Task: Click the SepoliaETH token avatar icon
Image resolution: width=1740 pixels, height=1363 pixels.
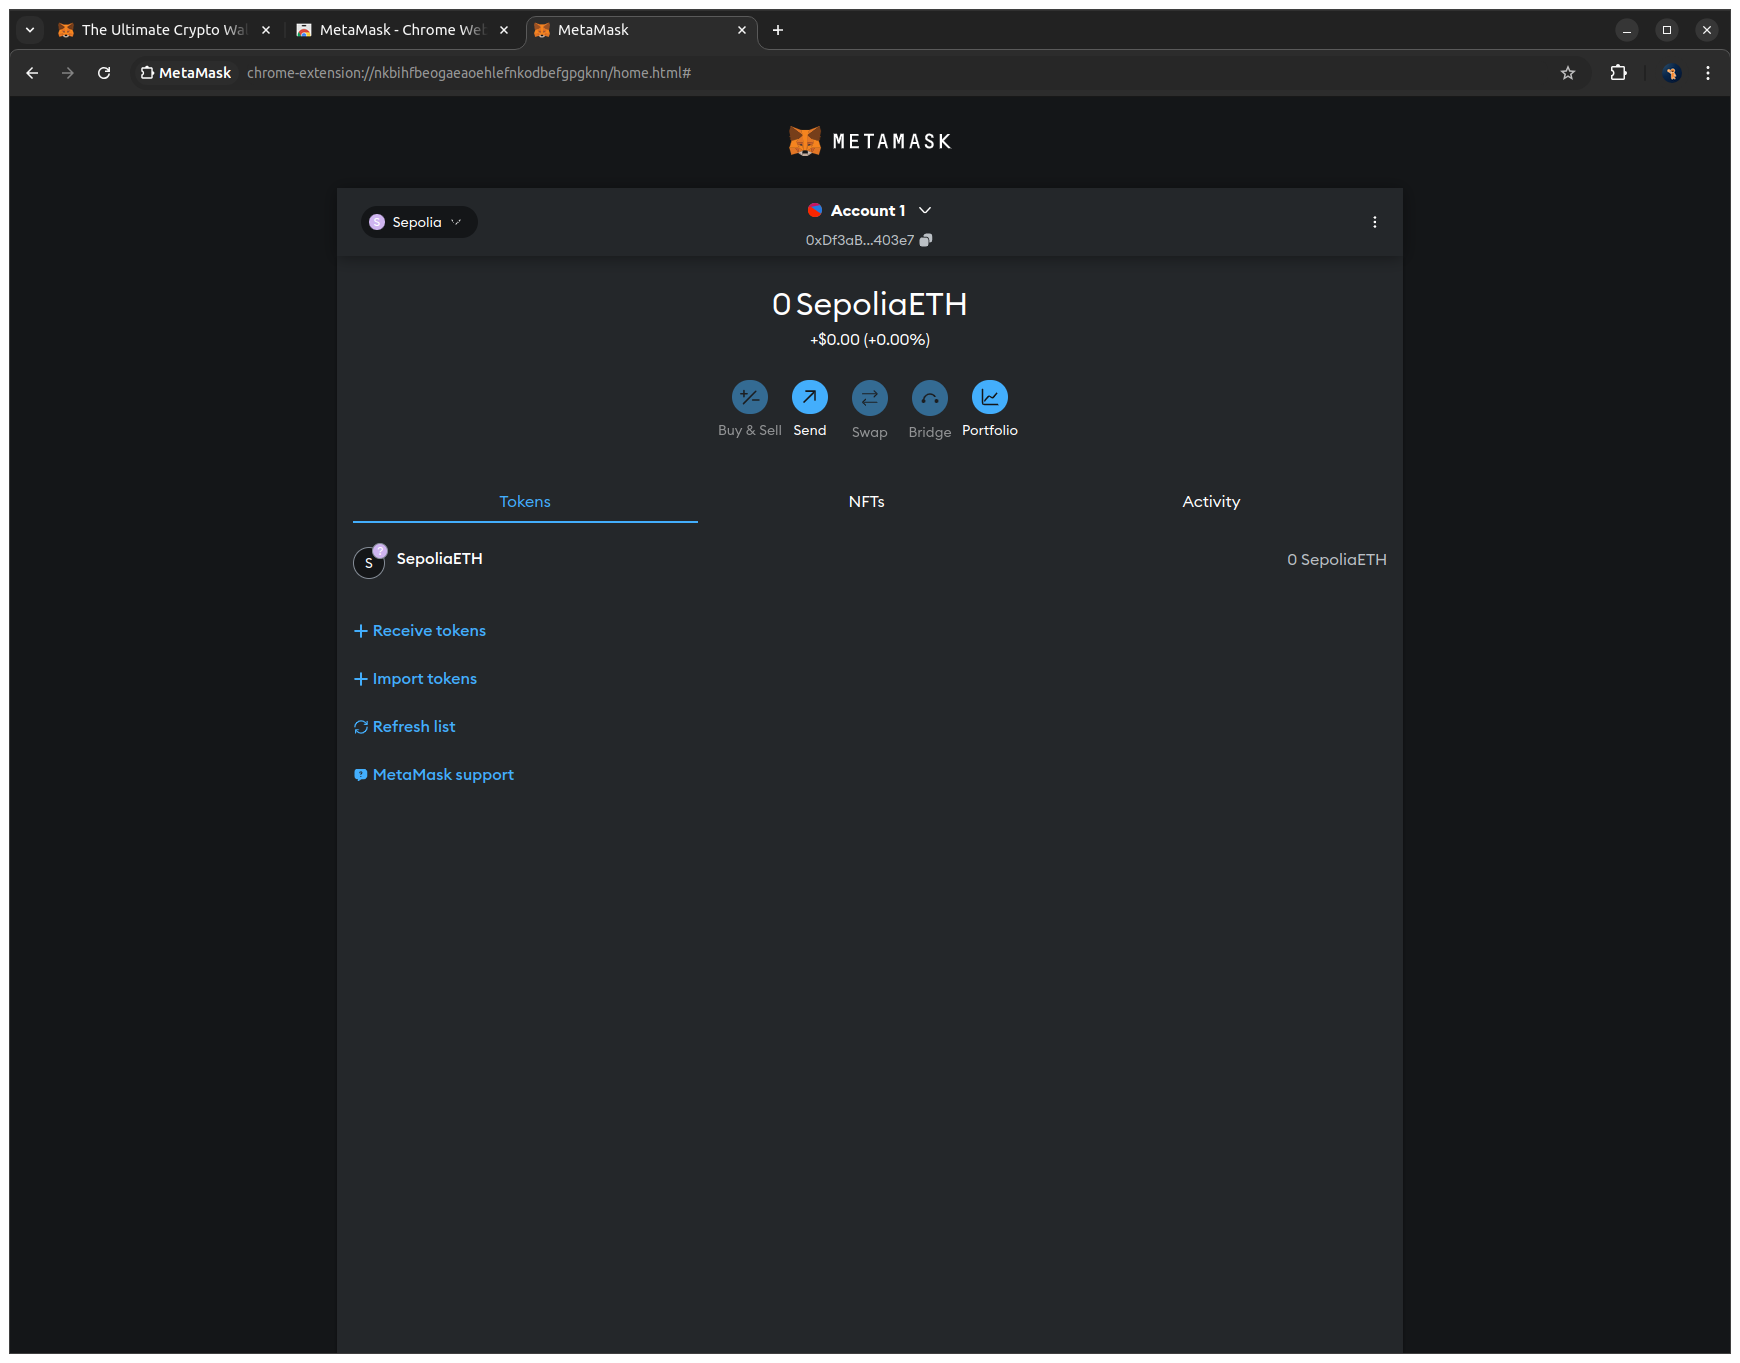Action: coord(369,562)
